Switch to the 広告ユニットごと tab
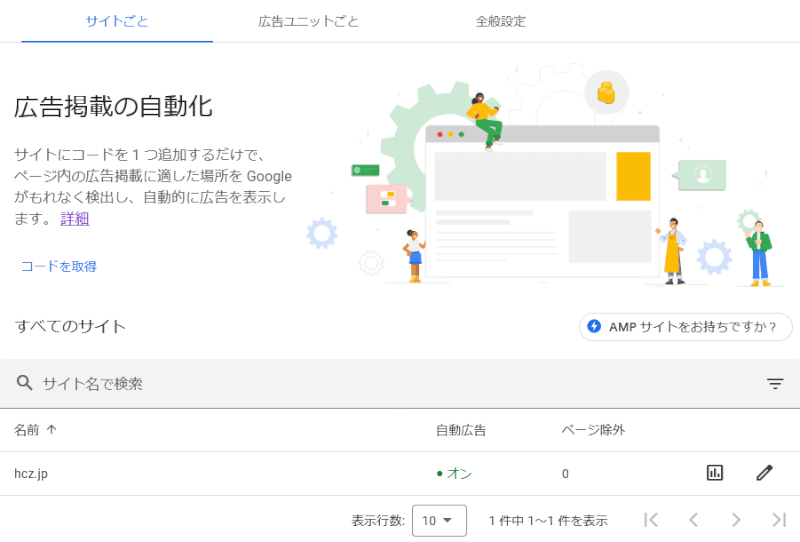This screenshot has height=542, width=800. coord(308,21)
